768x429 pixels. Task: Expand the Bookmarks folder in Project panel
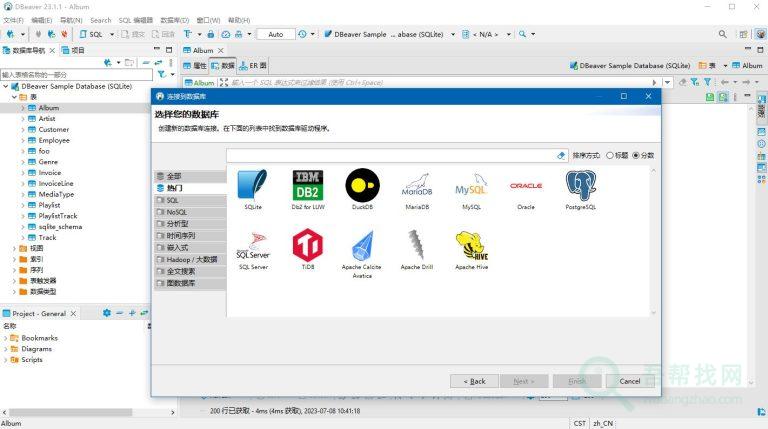(6, 338)
